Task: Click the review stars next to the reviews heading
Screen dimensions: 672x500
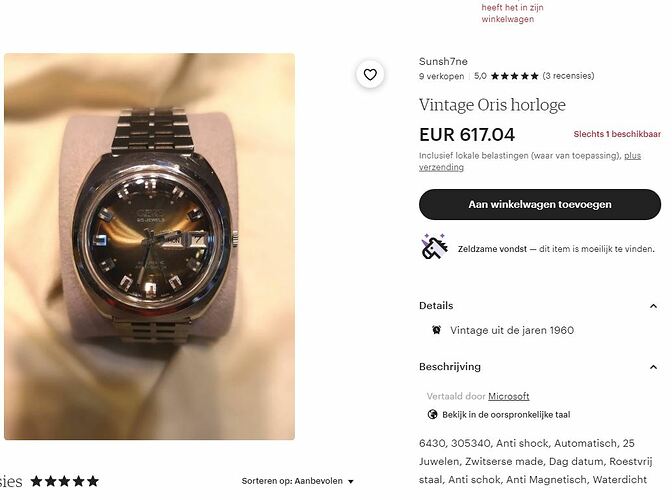Action: 65,481
